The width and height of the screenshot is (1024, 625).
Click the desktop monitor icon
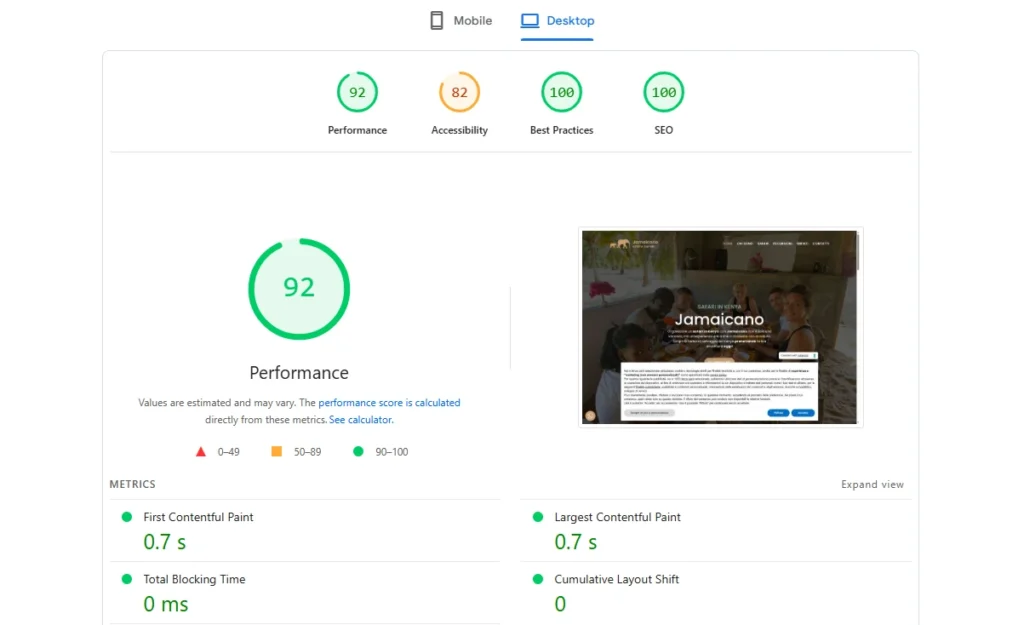530,21
